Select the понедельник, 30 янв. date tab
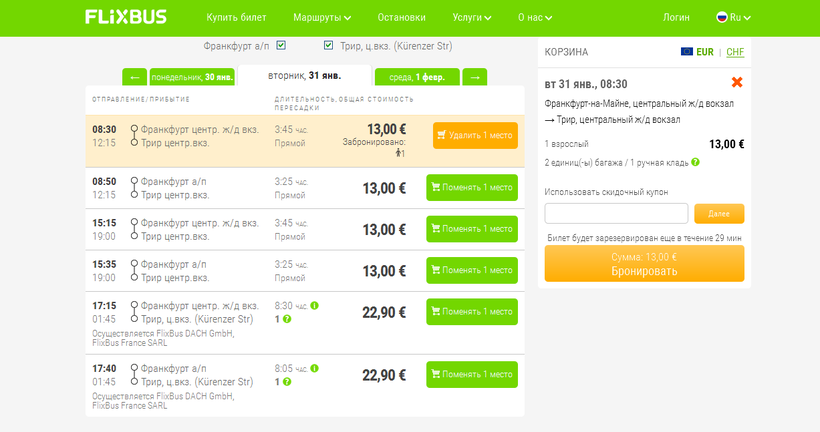The image size is (820, 432). [x=191, y=77]
